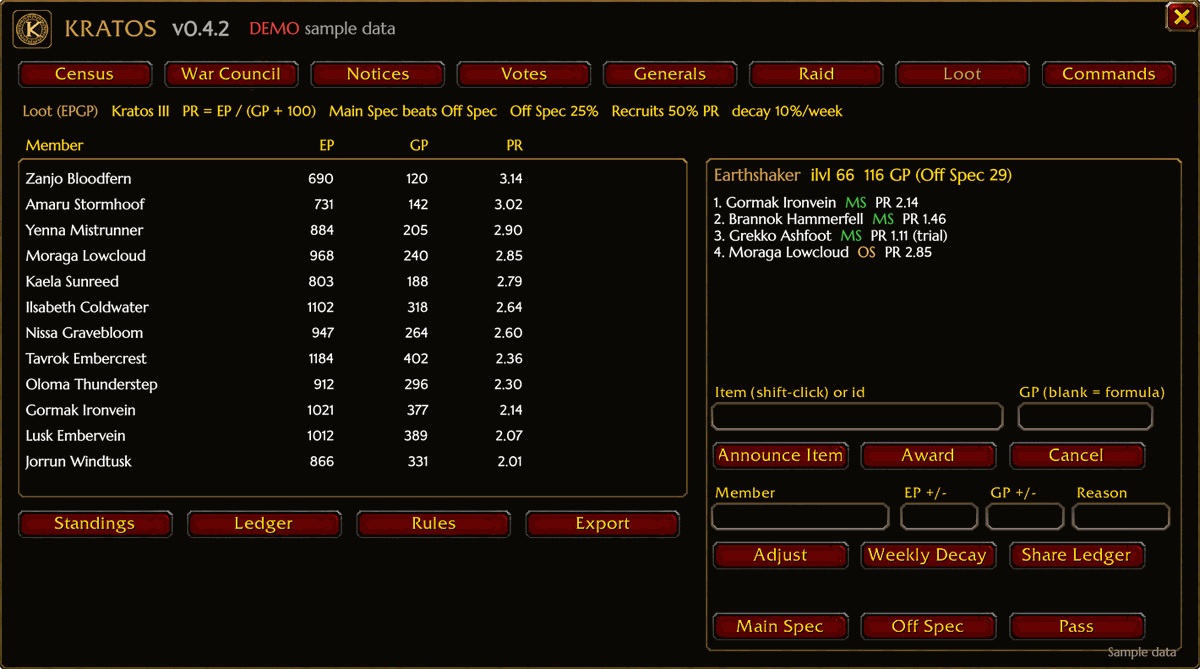
Task: Run Weekly Decay
Action: pyautogui.click(x=928, y=556)
